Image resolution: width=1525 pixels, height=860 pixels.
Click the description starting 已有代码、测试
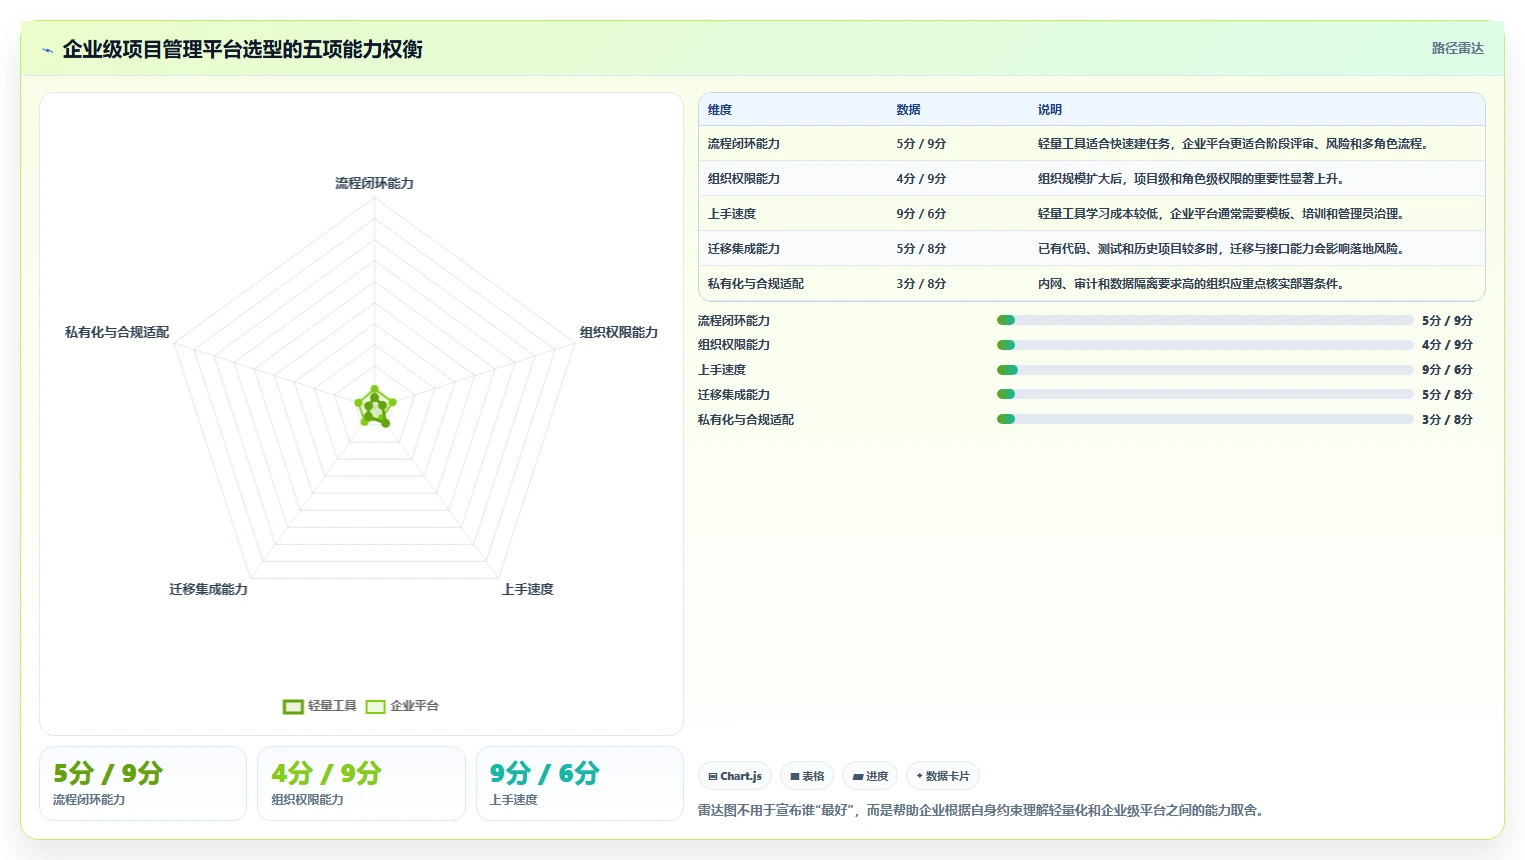coord(1223,249)
